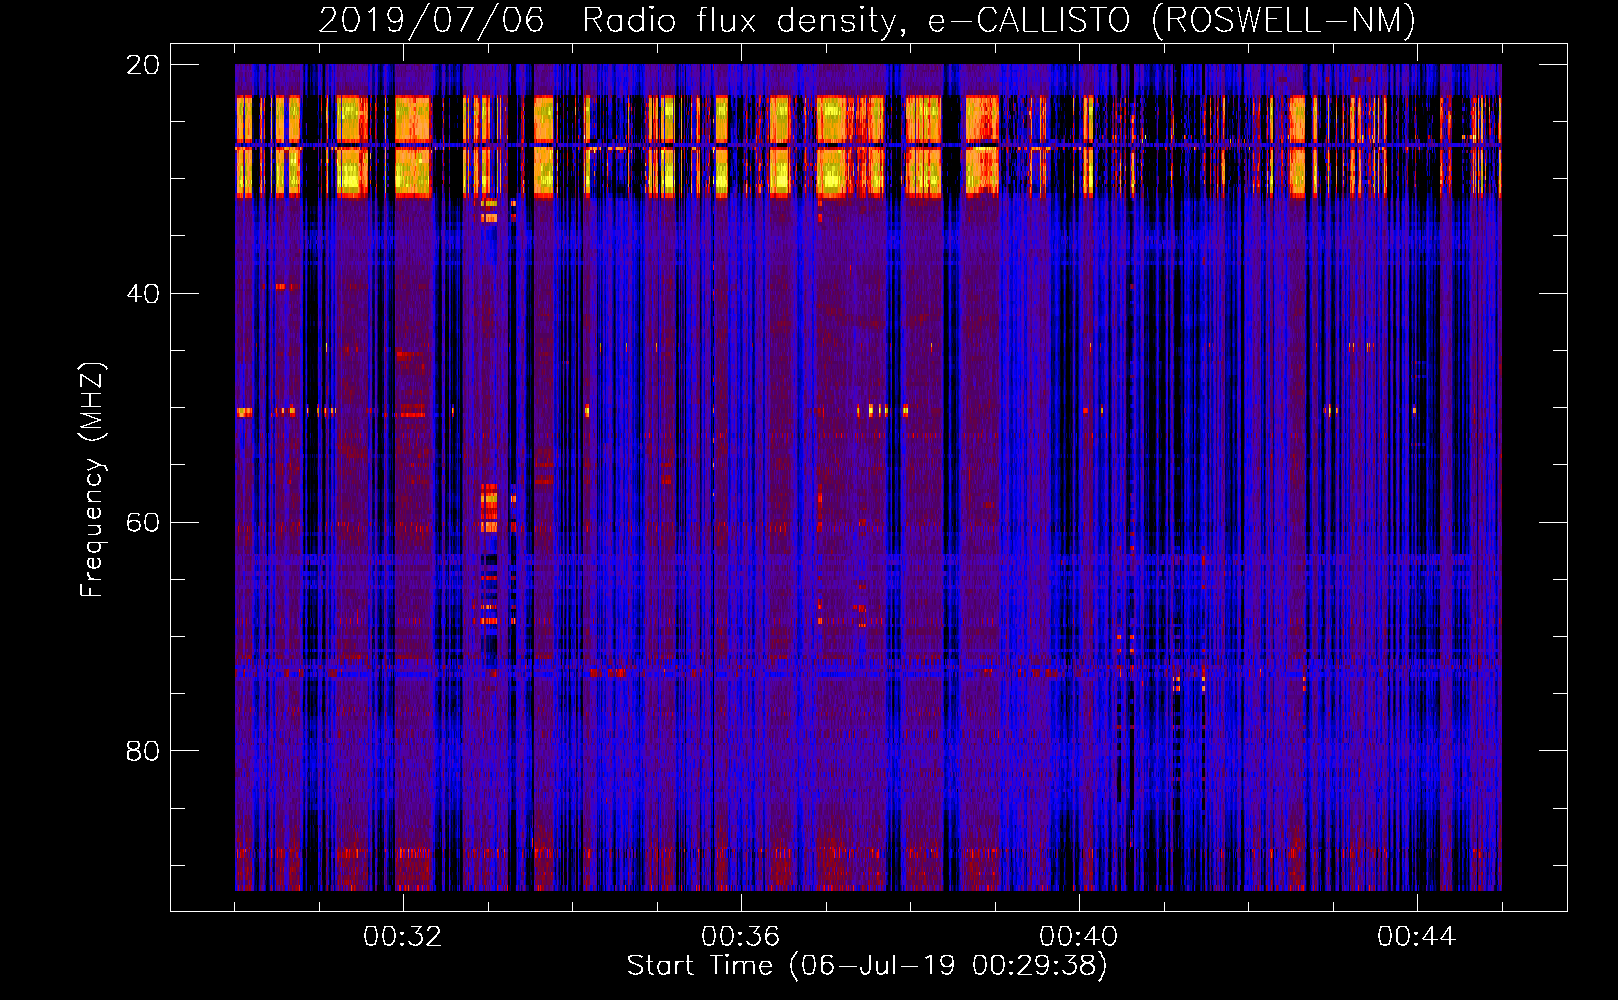This screenshot has width=1618, height=1000.
Task: Click the "Frequency (MHZ)" axis label
Action: point(91,479)
